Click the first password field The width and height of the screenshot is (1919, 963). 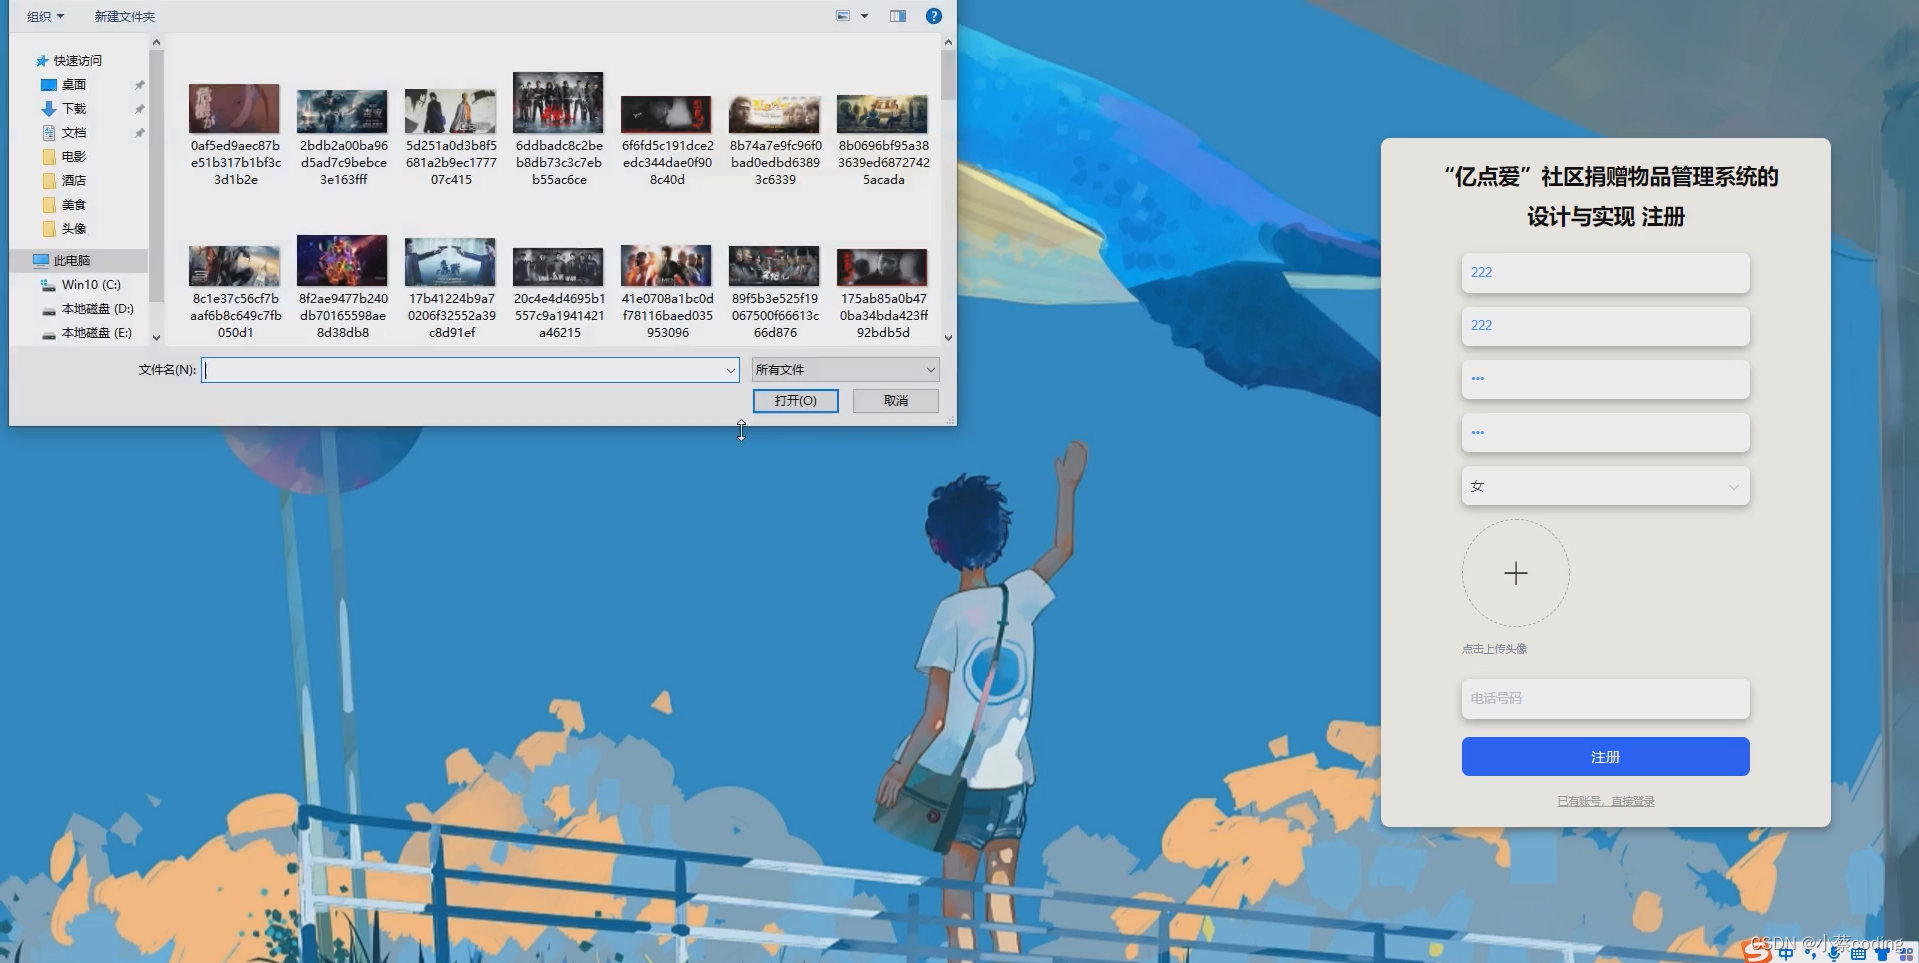pyautogui.click(x=1606, y=379)
